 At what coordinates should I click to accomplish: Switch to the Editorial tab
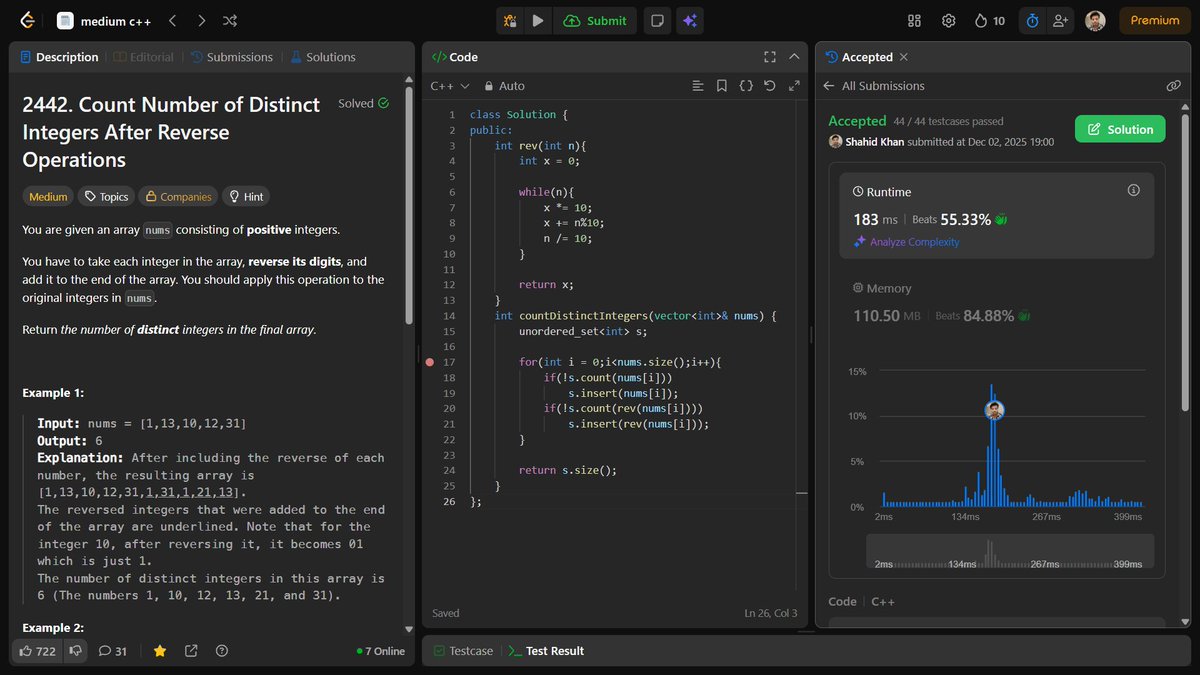tap(144, 57)
